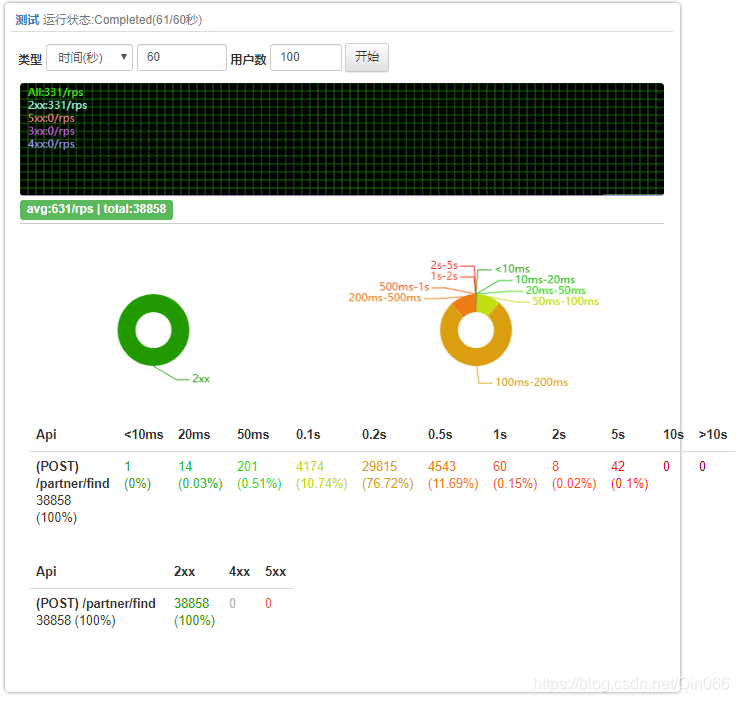739x702 pixels.
Task: Click the 20ms-50ms chart label
Action: [x=556, y=290]
